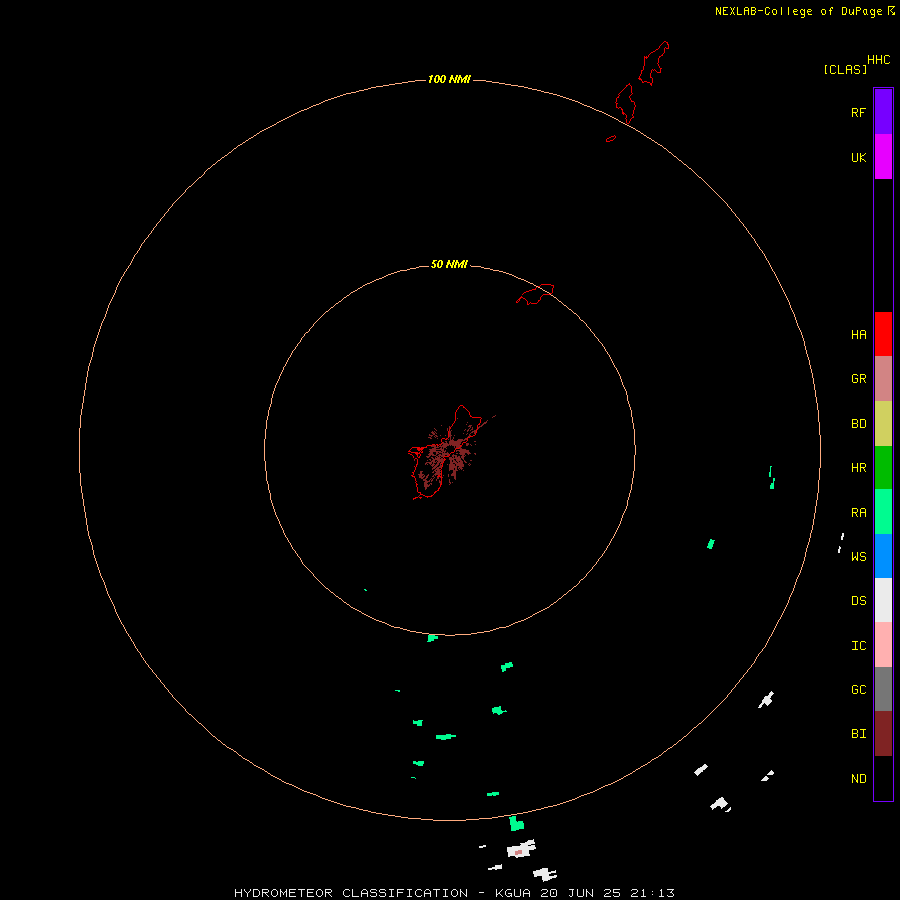
Task: Click the GC gray legend swatch
Action: [883, 689]
